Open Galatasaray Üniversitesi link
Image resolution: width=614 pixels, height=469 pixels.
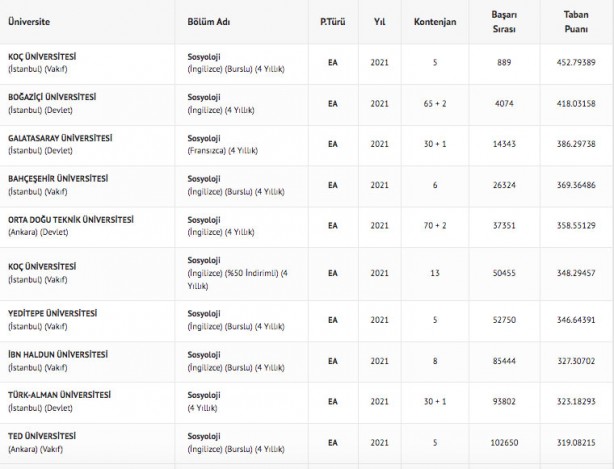point(59,136)
